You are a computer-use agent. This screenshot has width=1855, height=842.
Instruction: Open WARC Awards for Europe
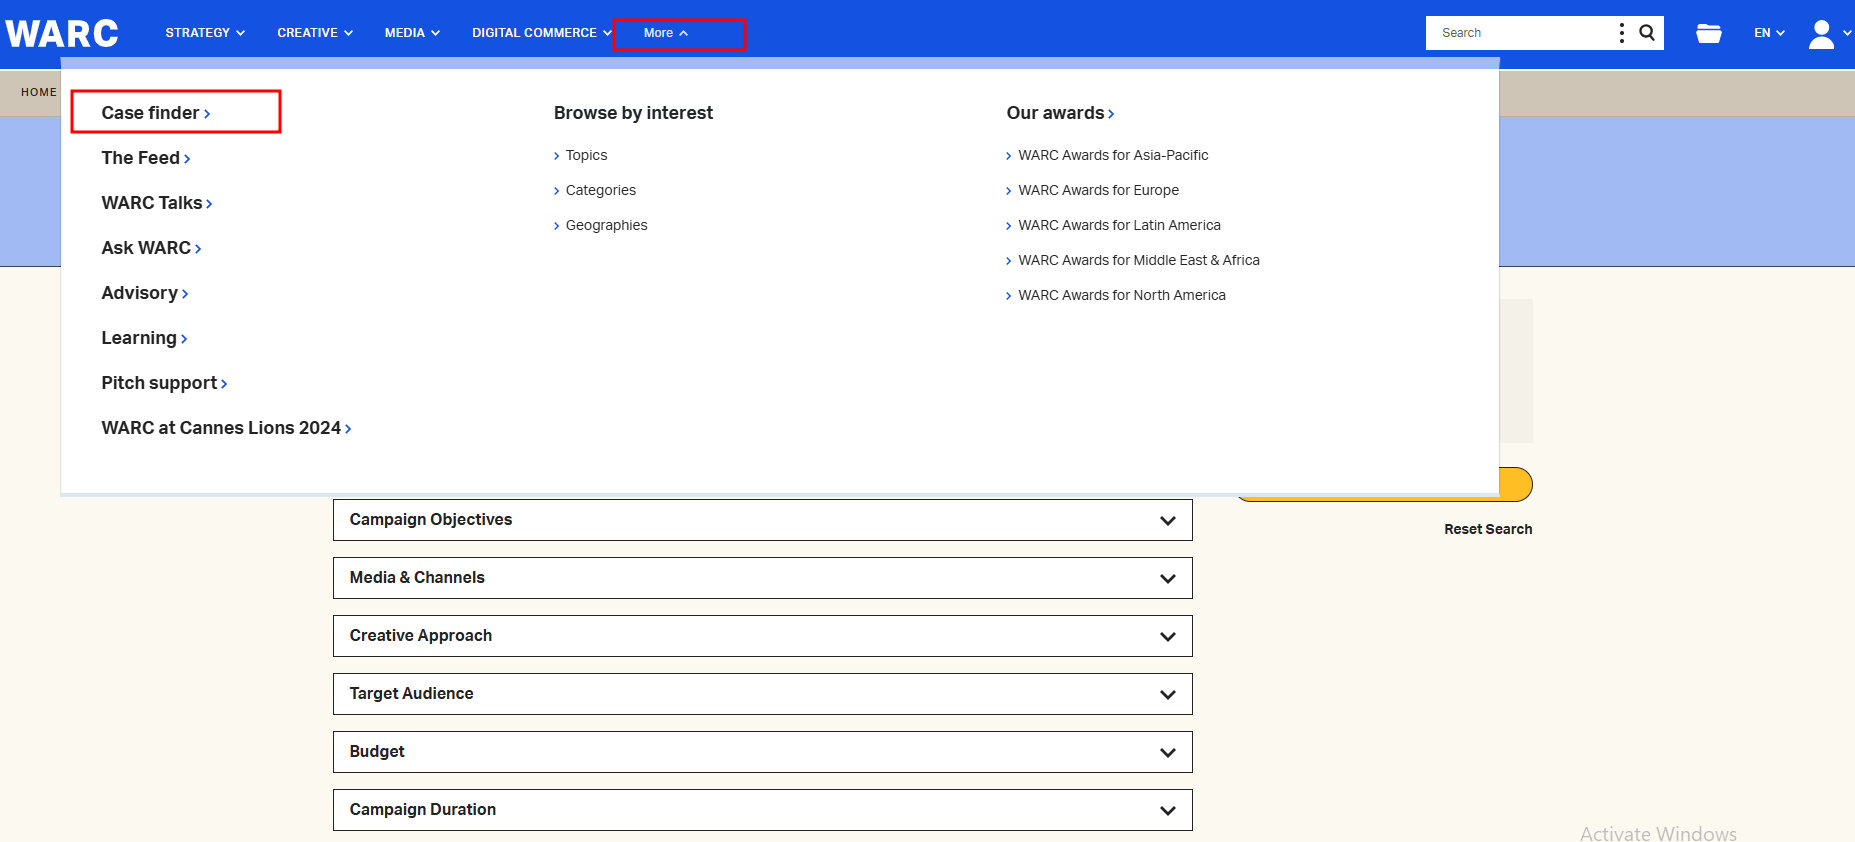pos(1098,190)
